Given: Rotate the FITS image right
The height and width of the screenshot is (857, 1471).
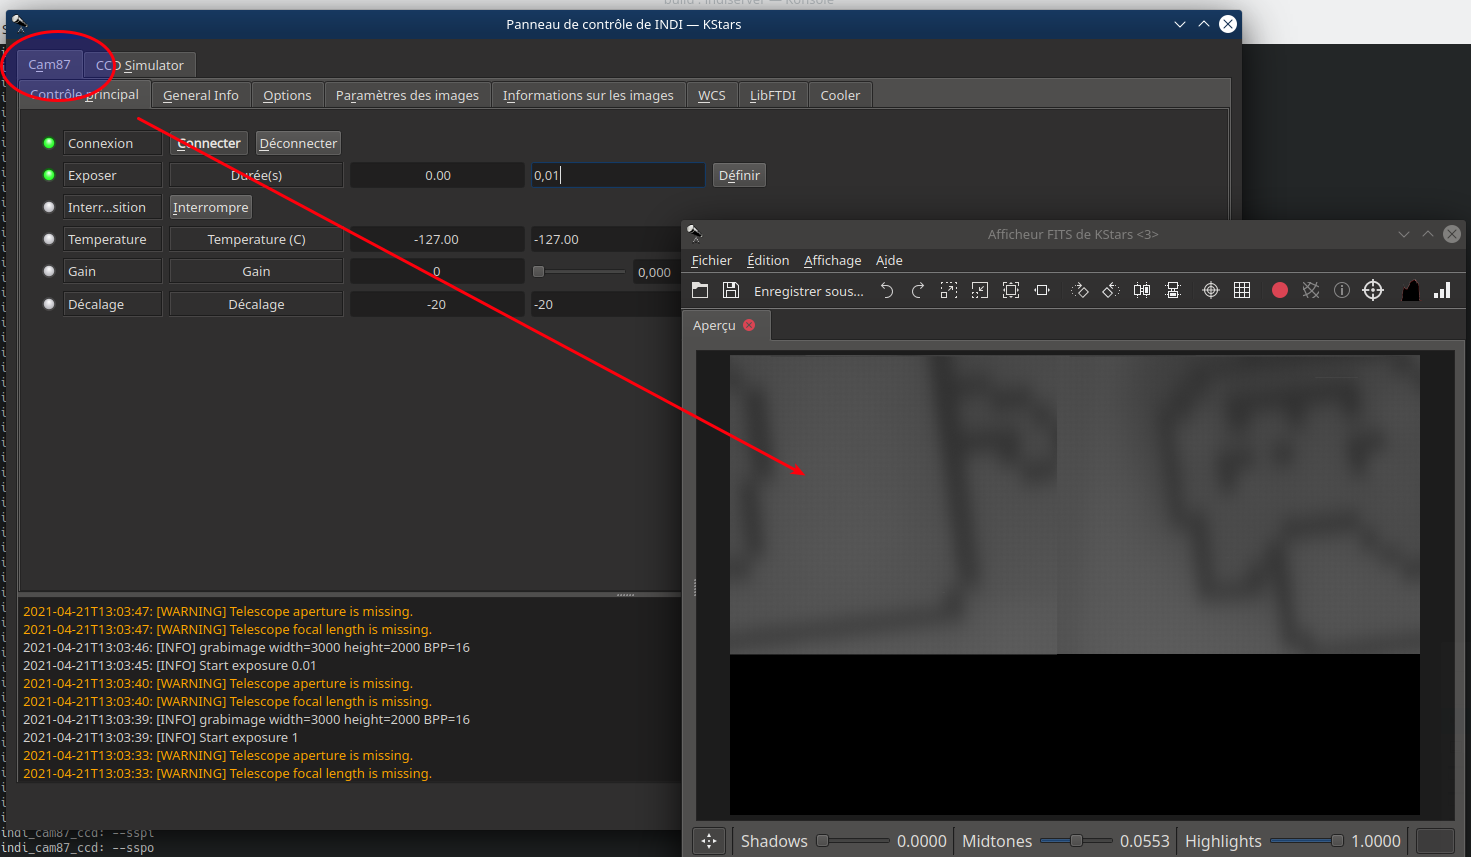Looking at the screenshot, I should (1080, 290).
